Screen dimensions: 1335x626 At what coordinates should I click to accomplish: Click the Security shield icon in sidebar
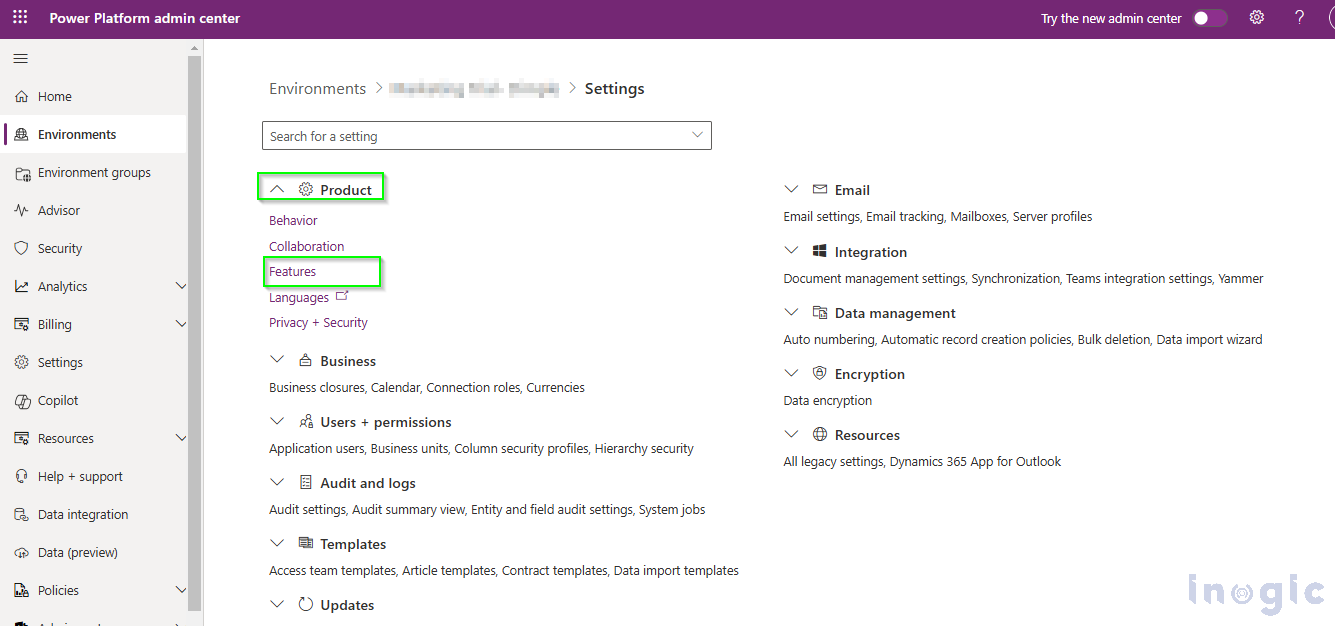point(21,249)
